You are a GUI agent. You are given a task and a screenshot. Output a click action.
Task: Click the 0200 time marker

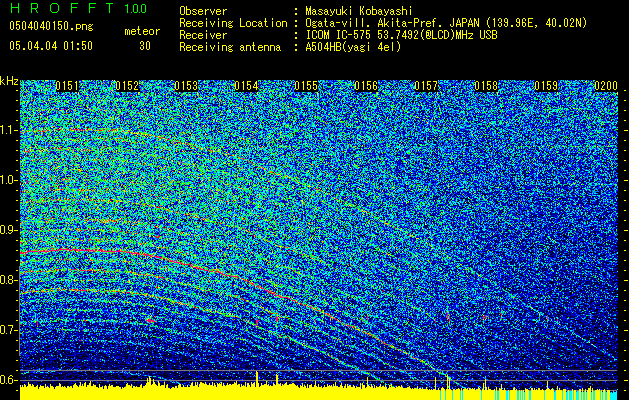click(x=606, y=86)
